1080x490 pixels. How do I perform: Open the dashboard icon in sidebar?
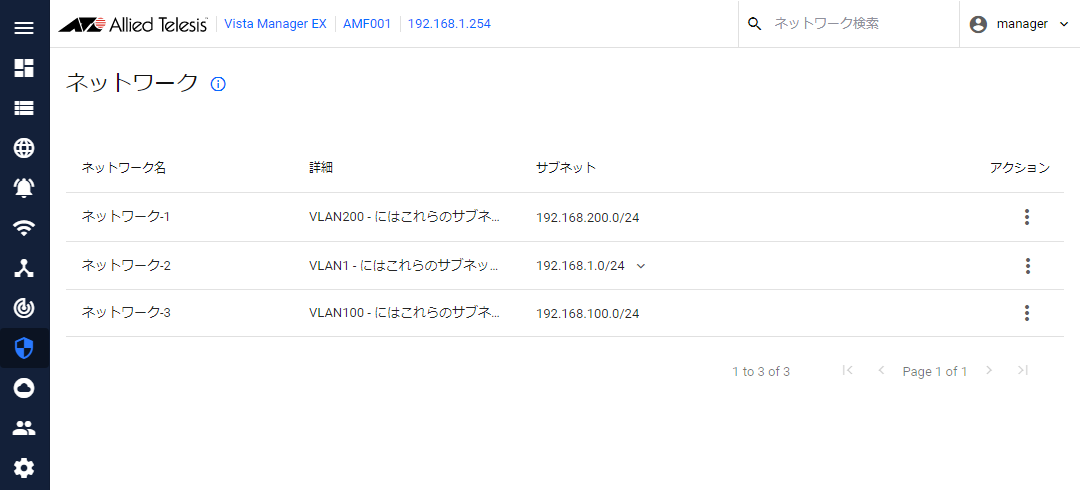click(x=24, y=68)
